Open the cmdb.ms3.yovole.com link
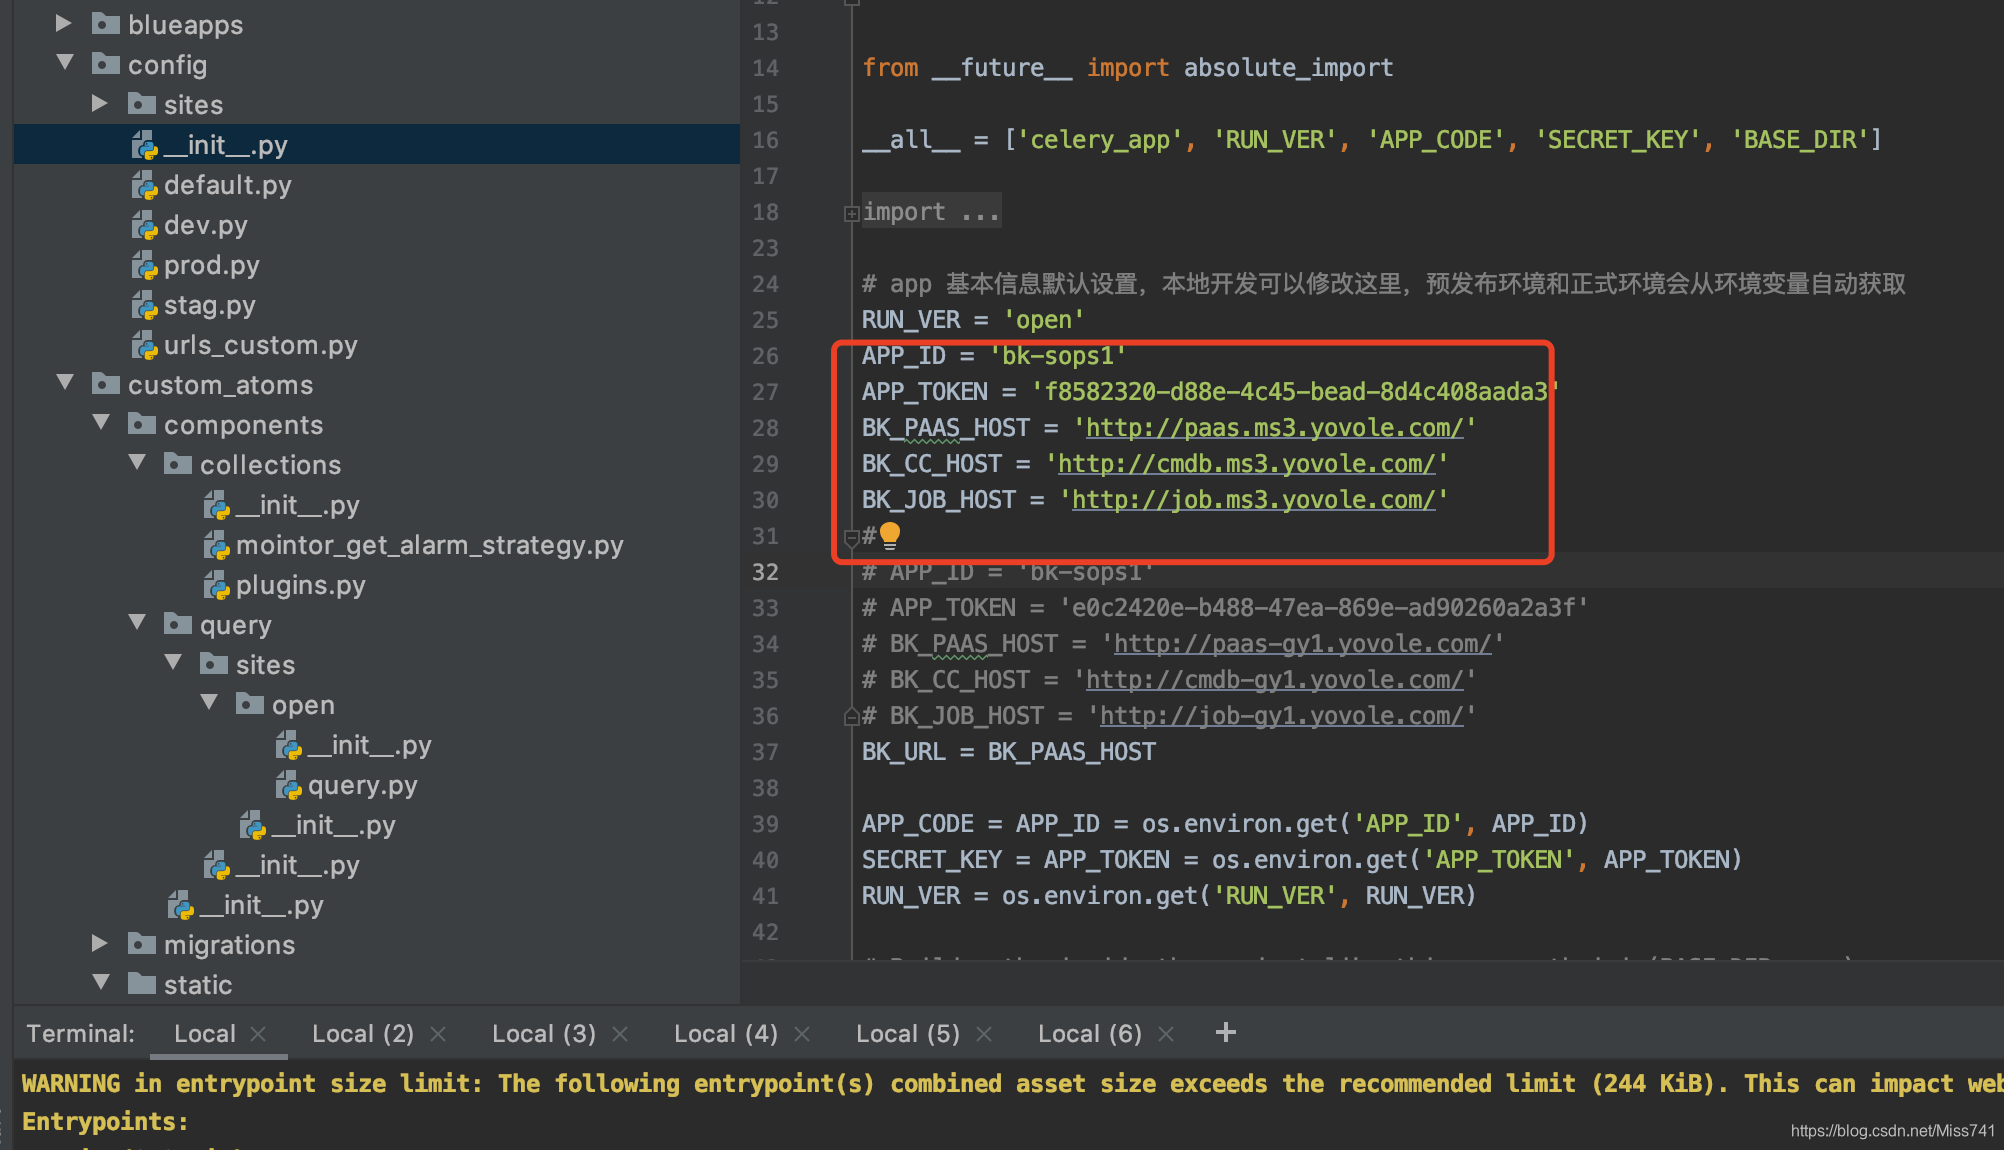This screenshot has height=1150, width=2004. click(1247, 464)
